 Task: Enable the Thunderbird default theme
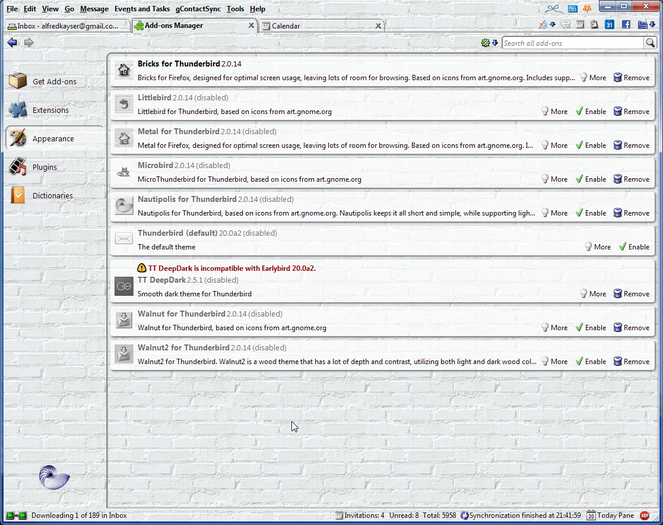pos(634,246)
